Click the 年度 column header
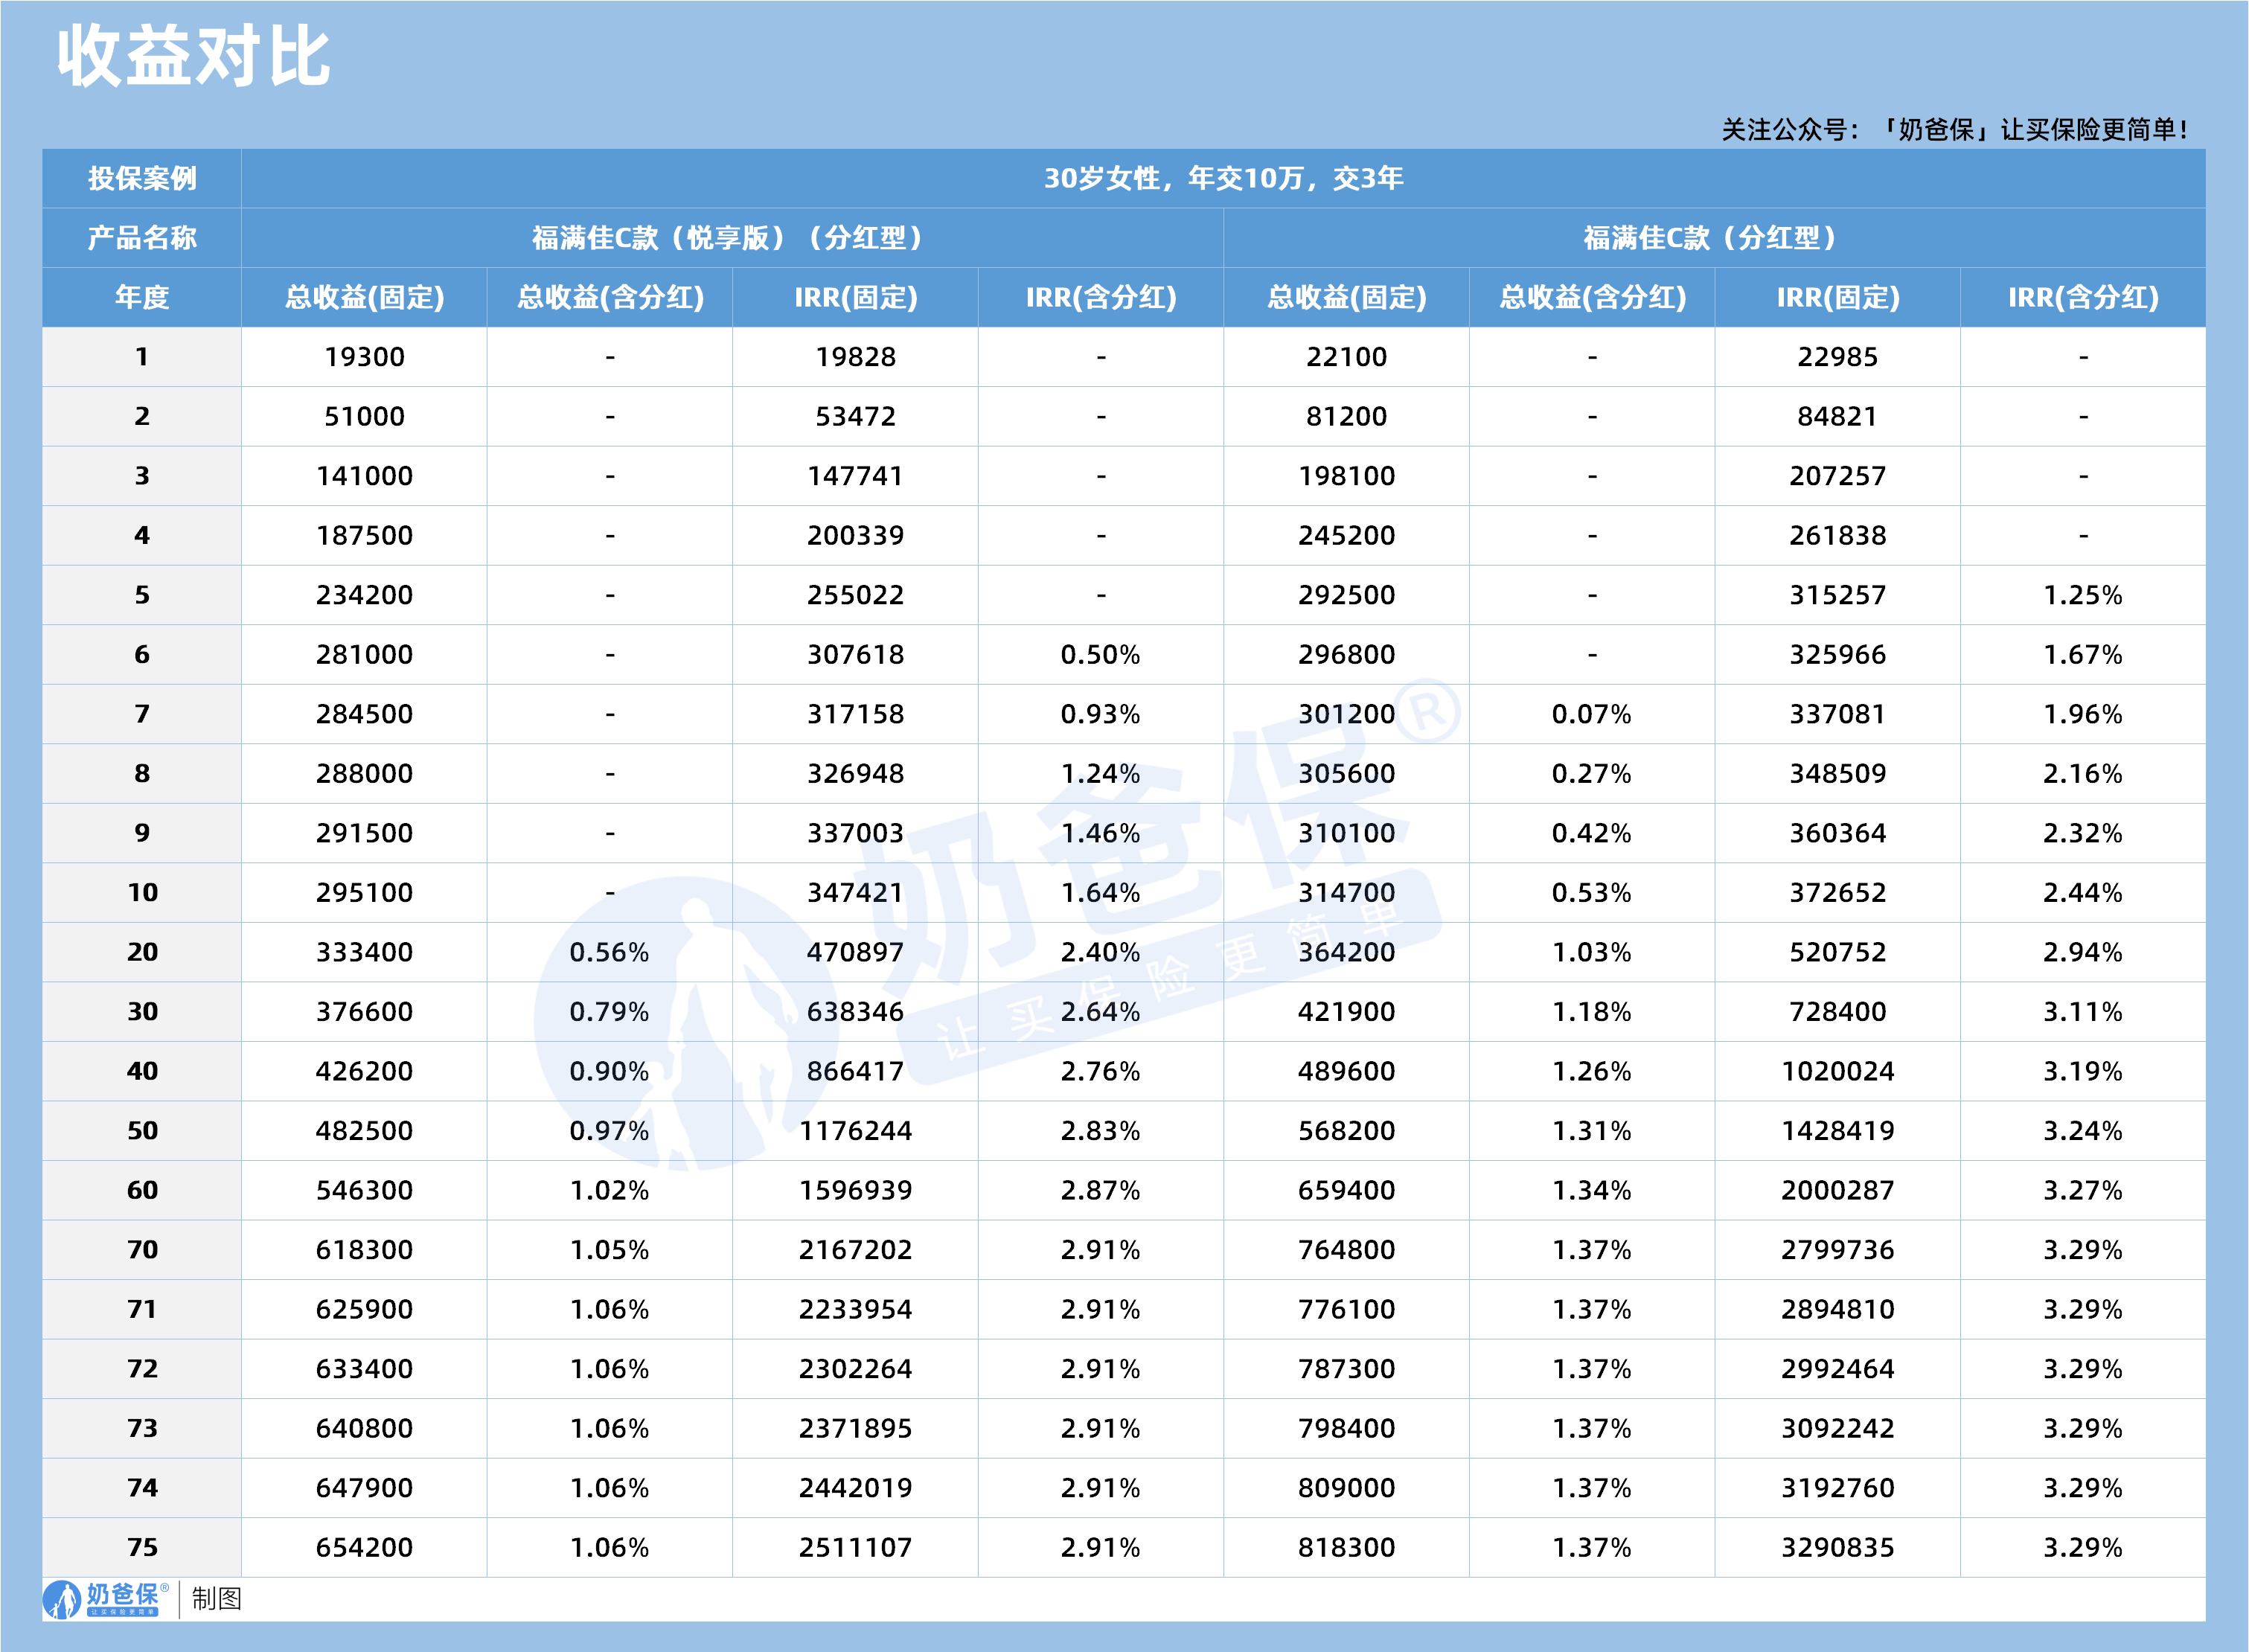Screen dimensions: 2249x1652 142,297
